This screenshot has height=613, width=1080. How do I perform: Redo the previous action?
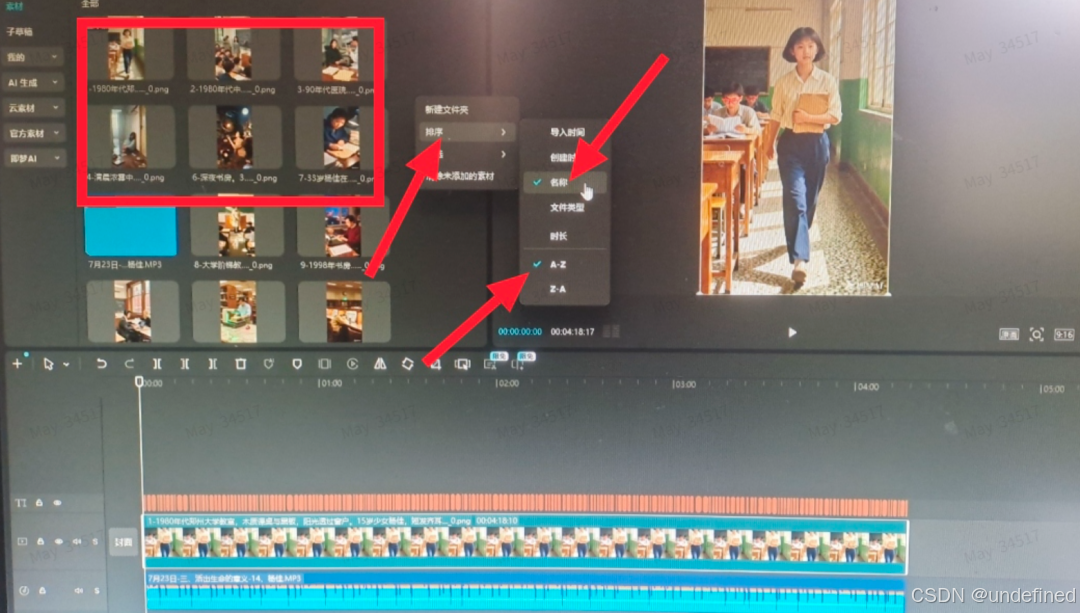pyautogui.click(x=129, y=364)
